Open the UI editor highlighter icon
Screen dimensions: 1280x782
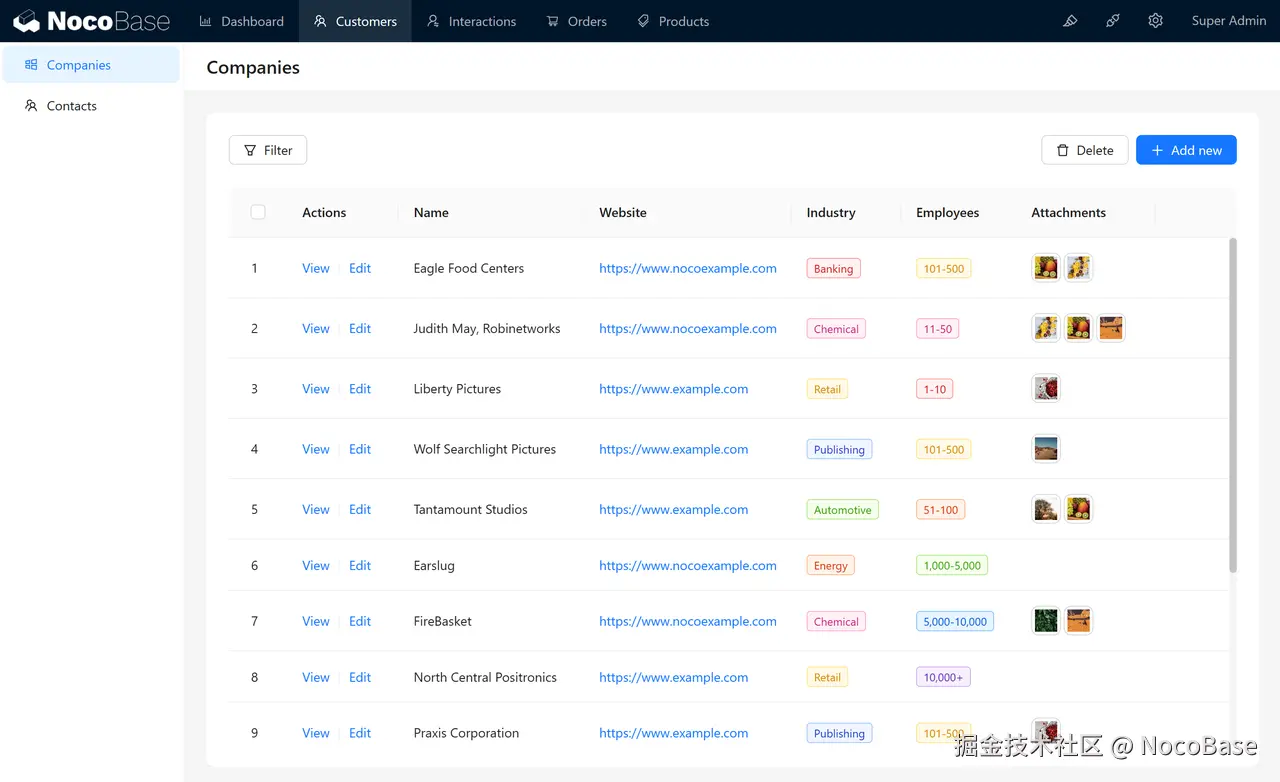pyautogui.click(x=1070, y=21)
